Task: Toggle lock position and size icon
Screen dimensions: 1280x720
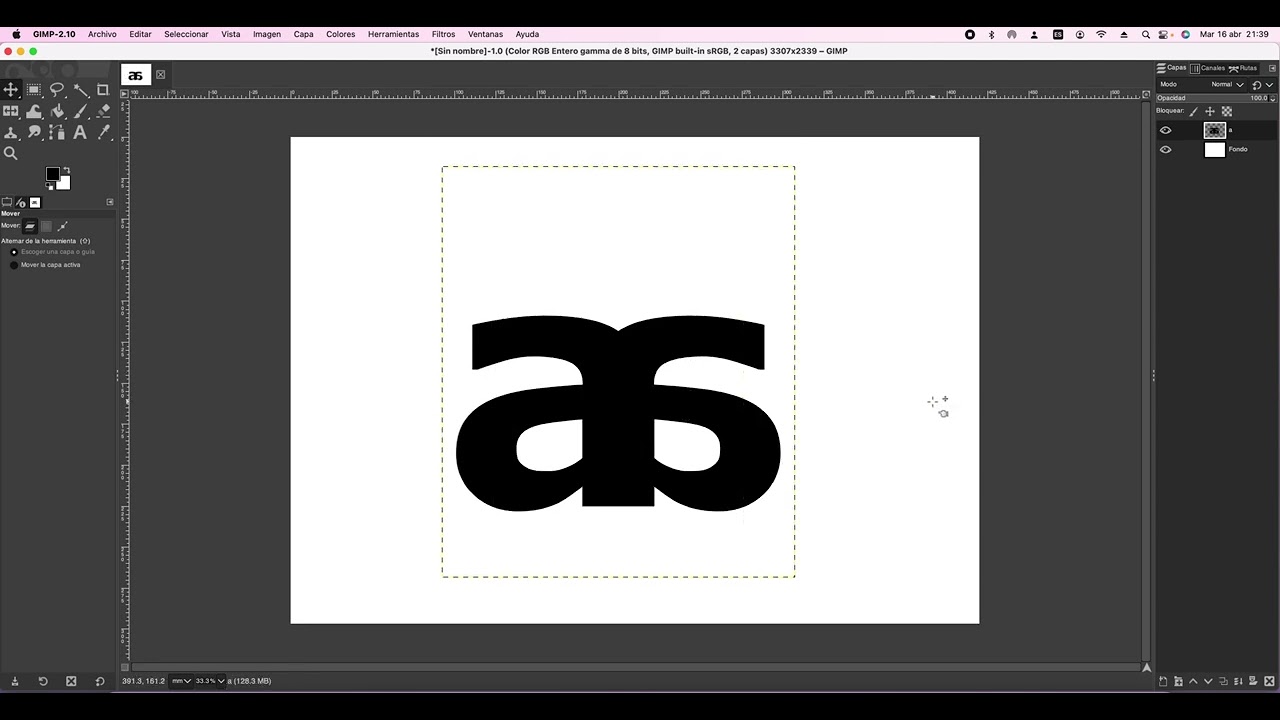Action: [1210, 112]
